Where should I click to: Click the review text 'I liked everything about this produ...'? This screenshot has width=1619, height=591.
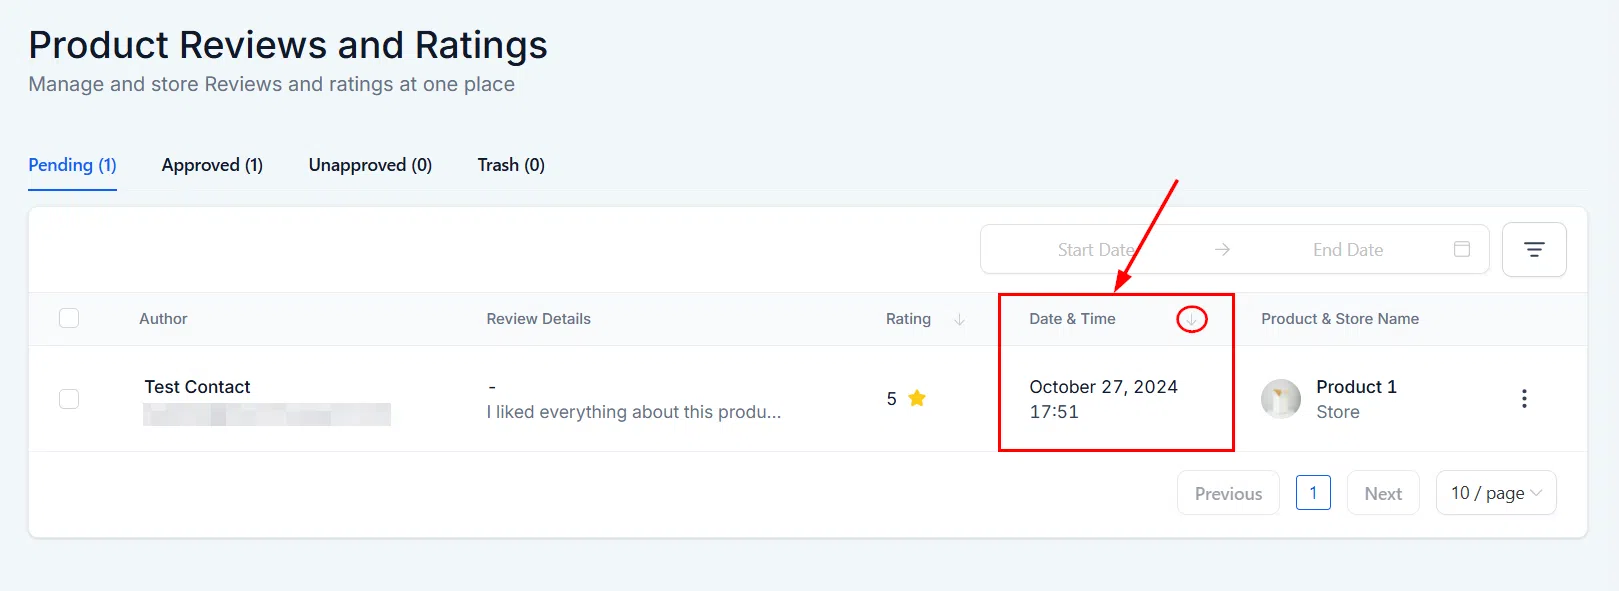[634, 412]
